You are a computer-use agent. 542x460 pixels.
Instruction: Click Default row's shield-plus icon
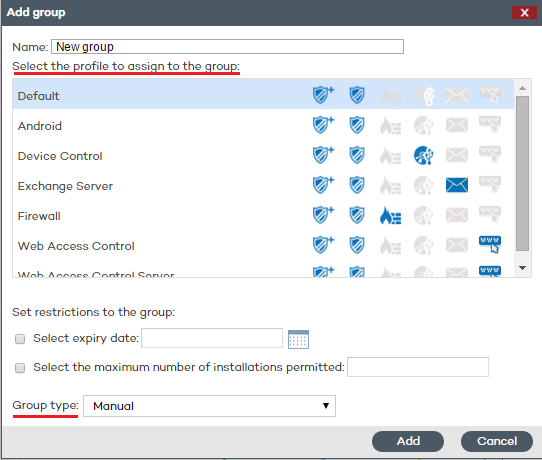click(x=323, y=95)
